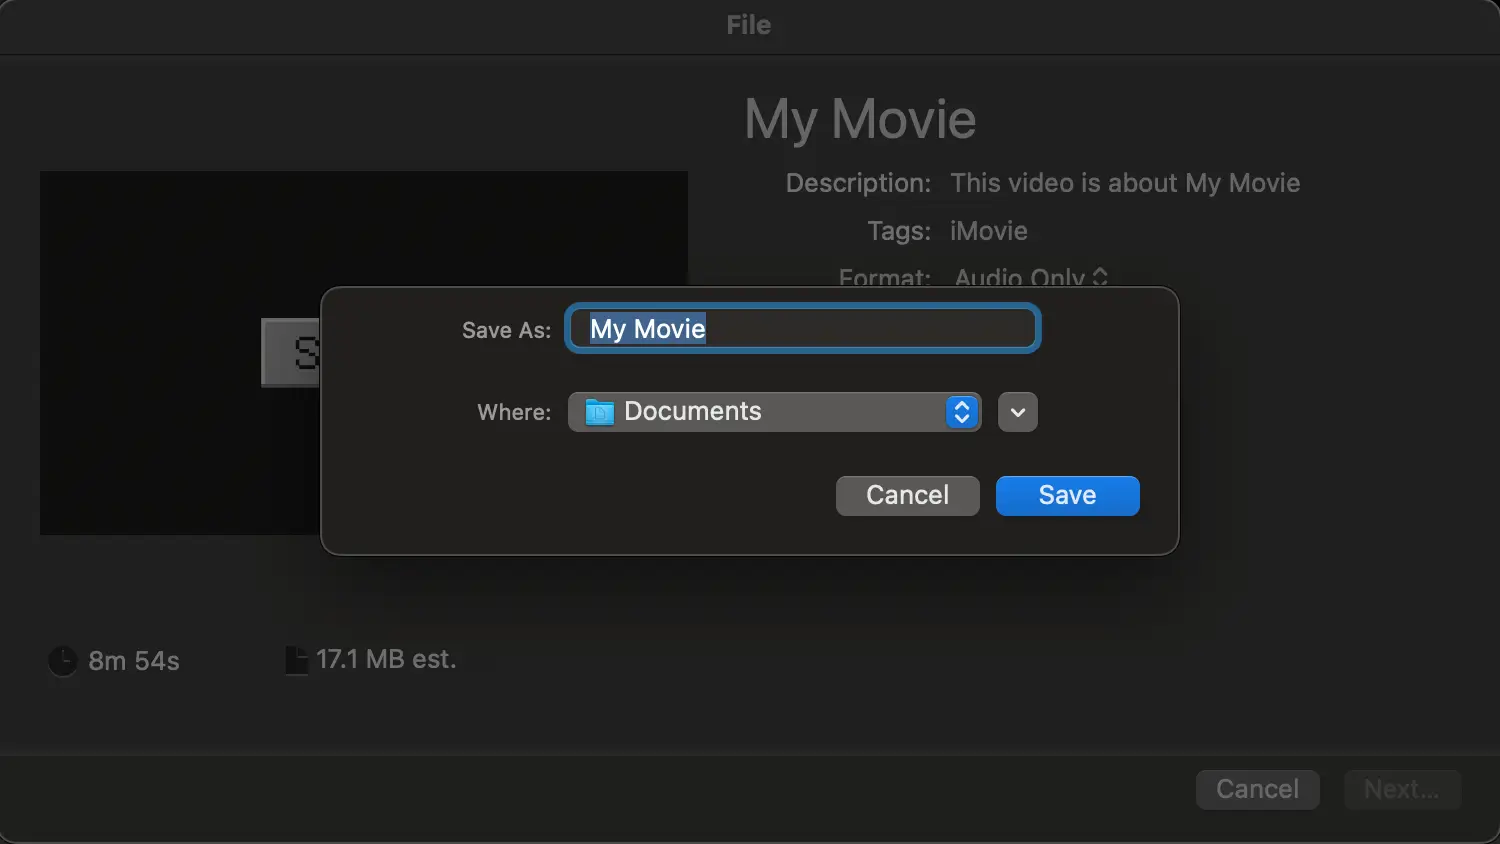
Task: Click the disabled Next button
Action: click(x=1402, y=789)
